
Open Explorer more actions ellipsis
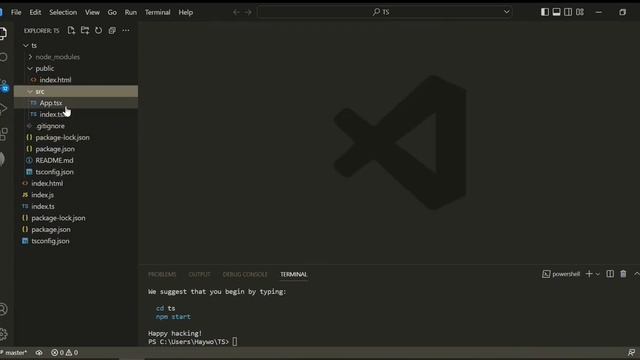(x=126, y=30)
